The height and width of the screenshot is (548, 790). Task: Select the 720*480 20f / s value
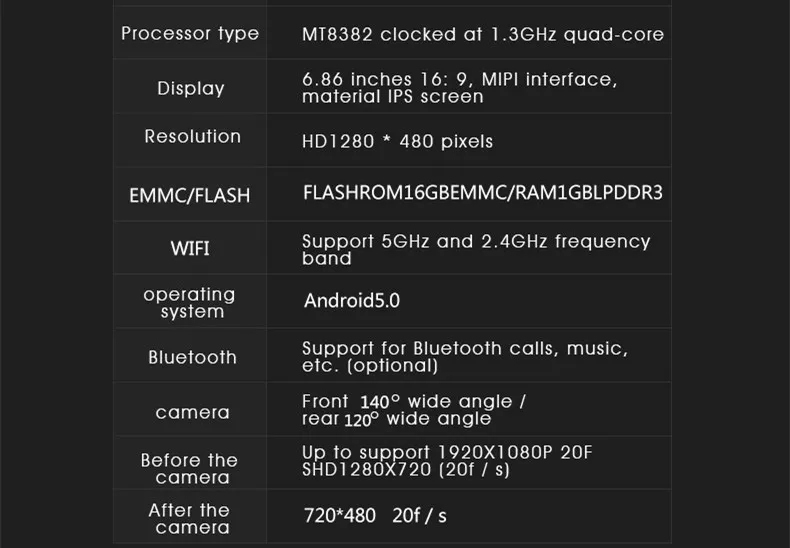tap(375, 516)
